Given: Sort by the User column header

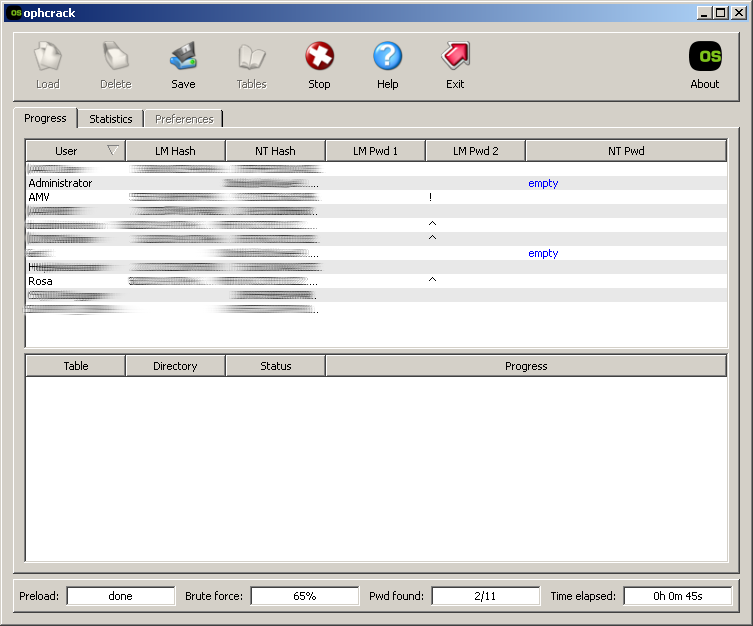Looking at the screenshot, I should (75, 151).
